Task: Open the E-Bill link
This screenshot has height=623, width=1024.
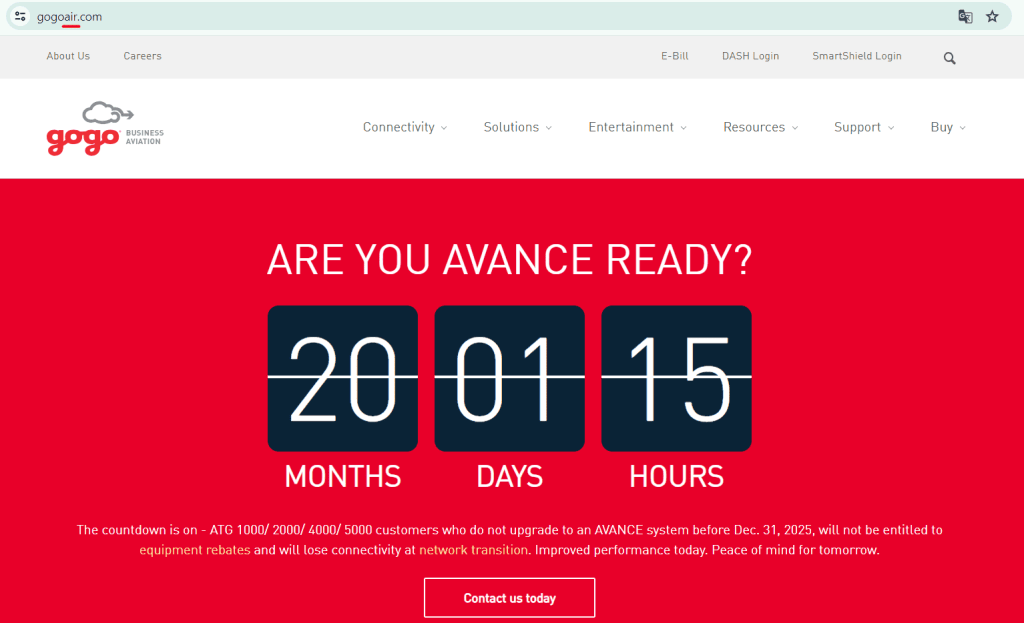Action: point(675,56)
